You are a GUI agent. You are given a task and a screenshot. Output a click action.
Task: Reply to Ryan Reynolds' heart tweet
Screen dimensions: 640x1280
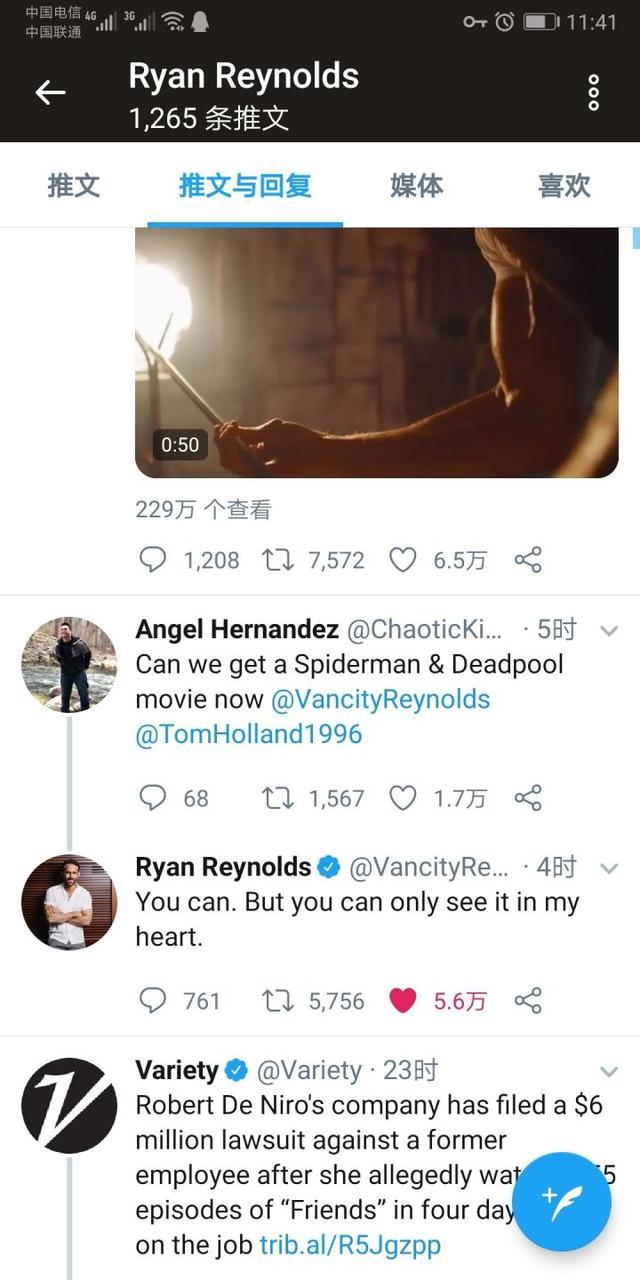click(152, 1000)
